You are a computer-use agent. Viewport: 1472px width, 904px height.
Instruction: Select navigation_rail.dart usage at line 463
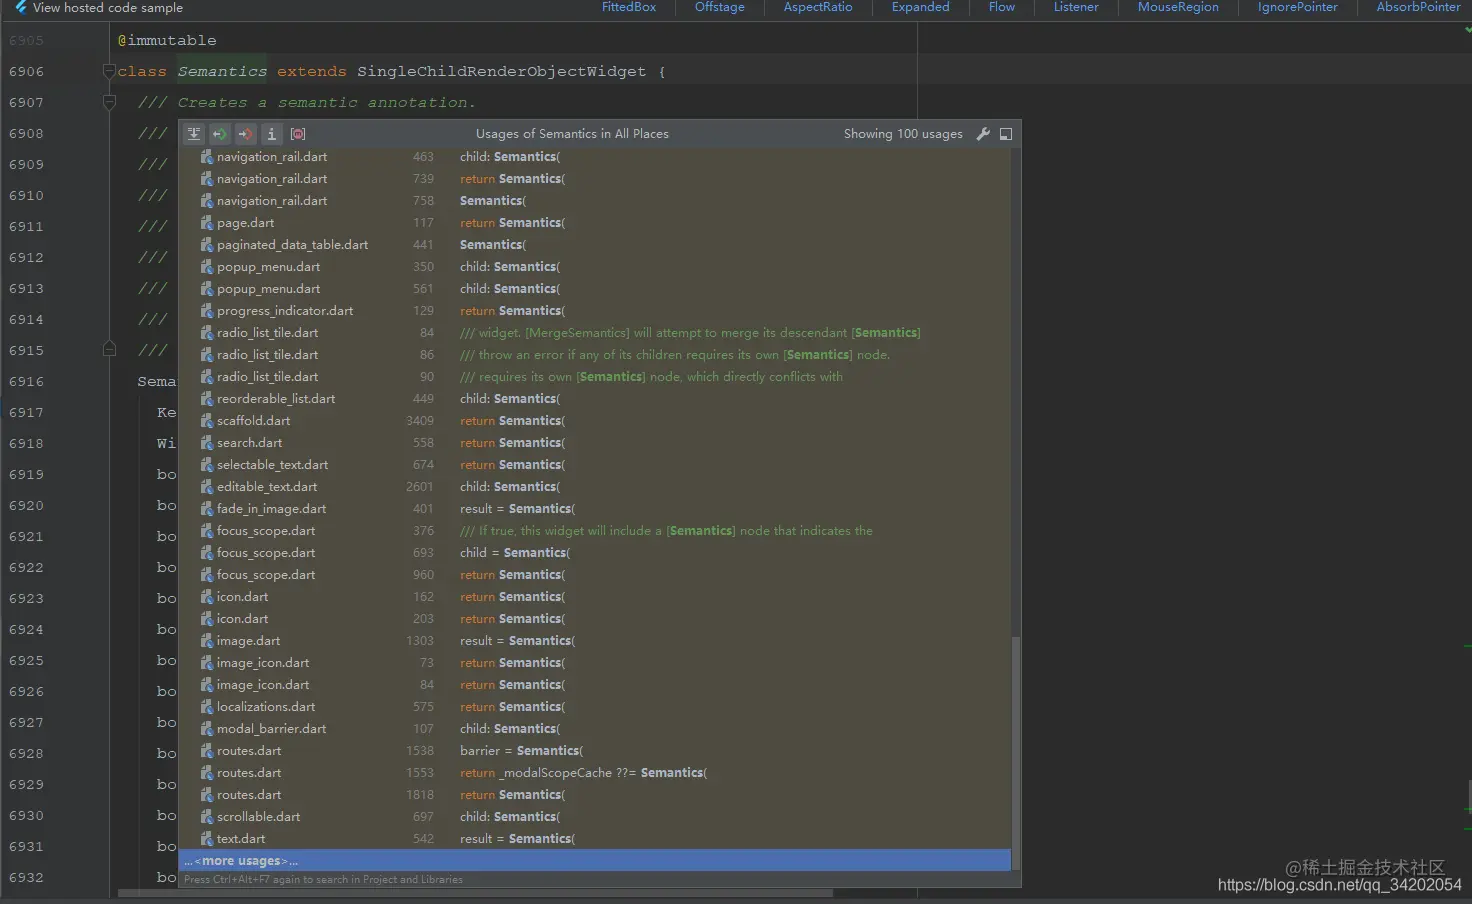pyautogui.click(x=595, y=157)
